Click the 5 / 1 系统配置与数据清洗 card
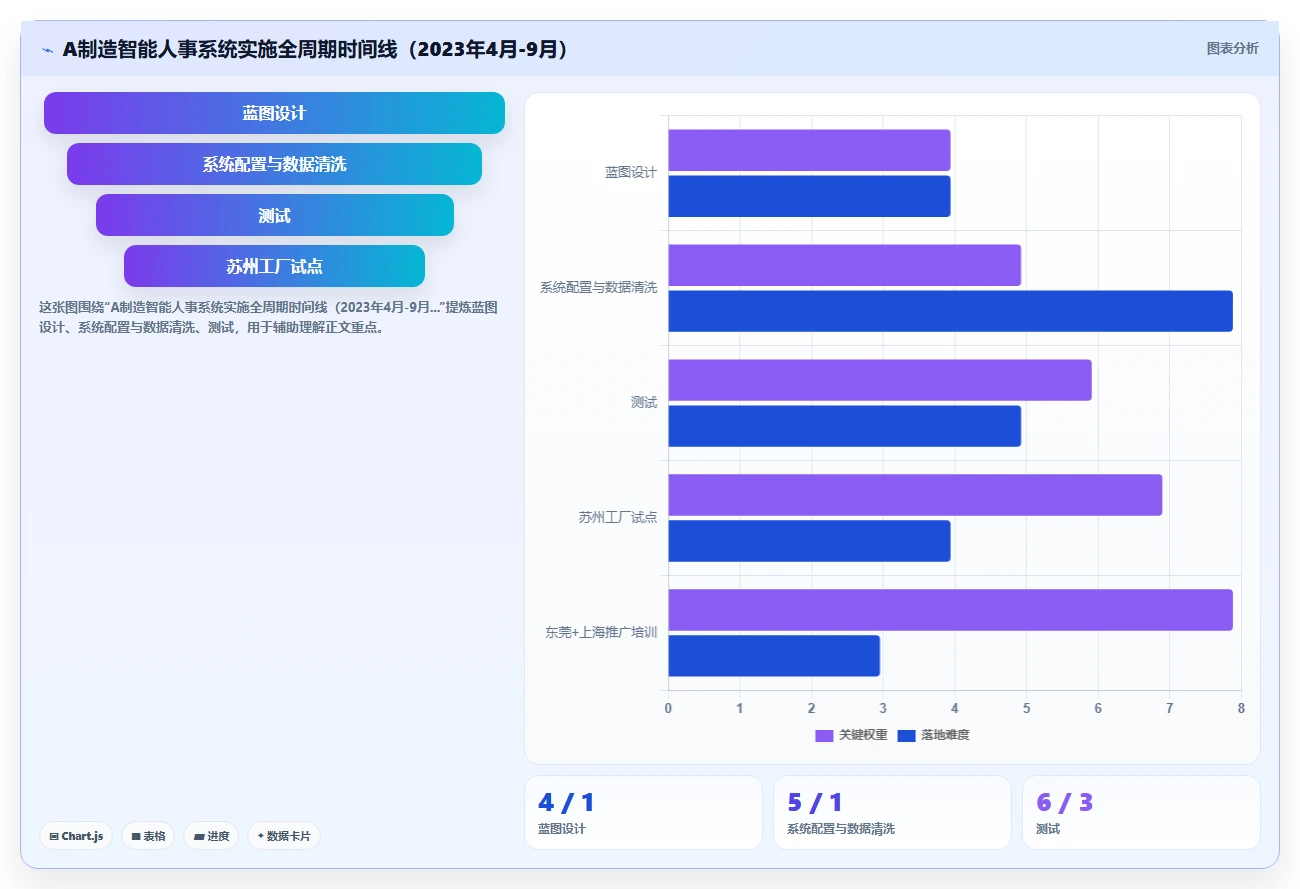The image size is (1300, 889). tap(892, 813)
